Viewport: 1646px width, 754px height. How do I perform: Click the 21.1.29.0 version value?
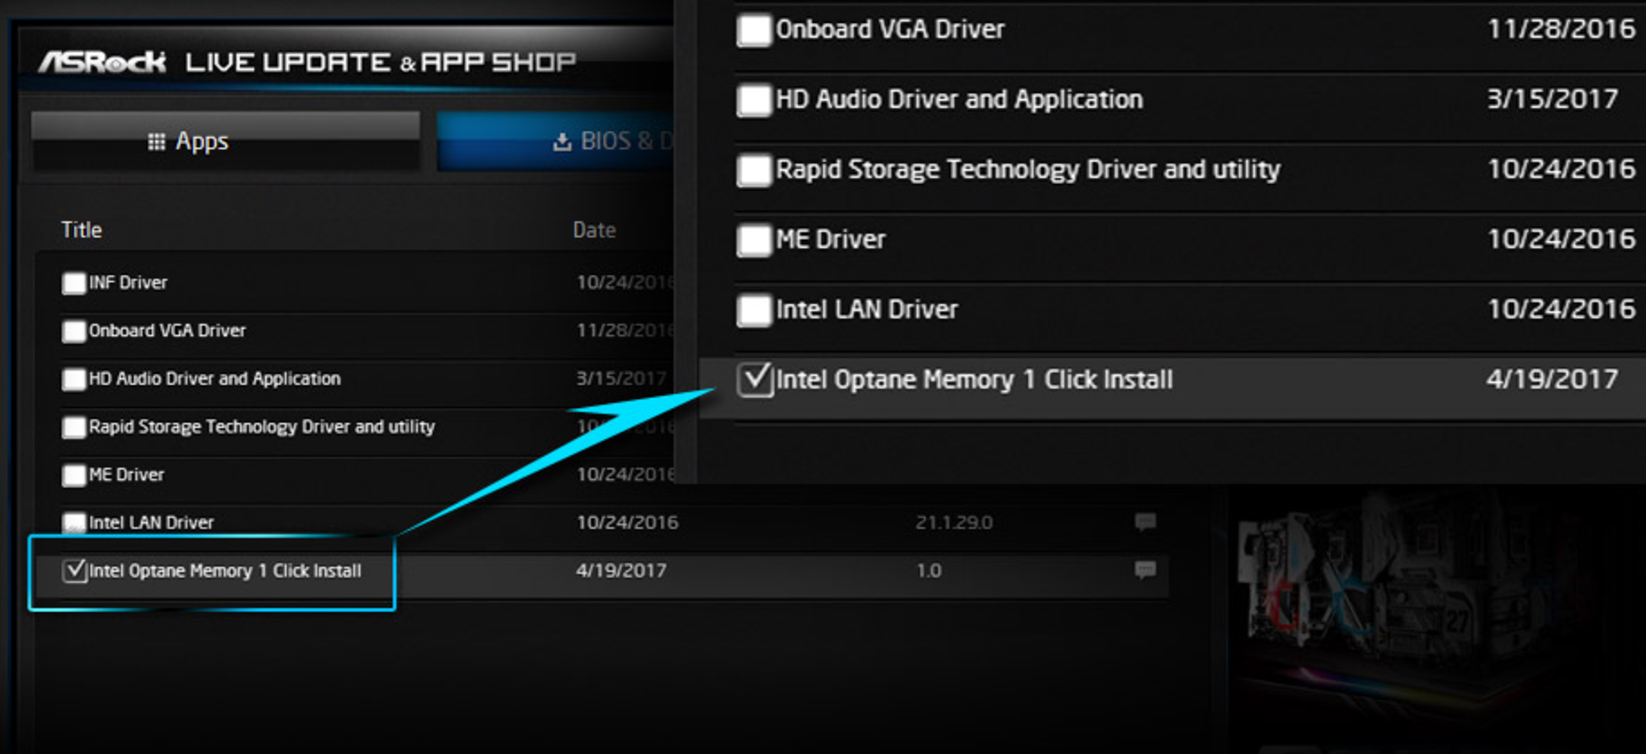tap(954, 522)
